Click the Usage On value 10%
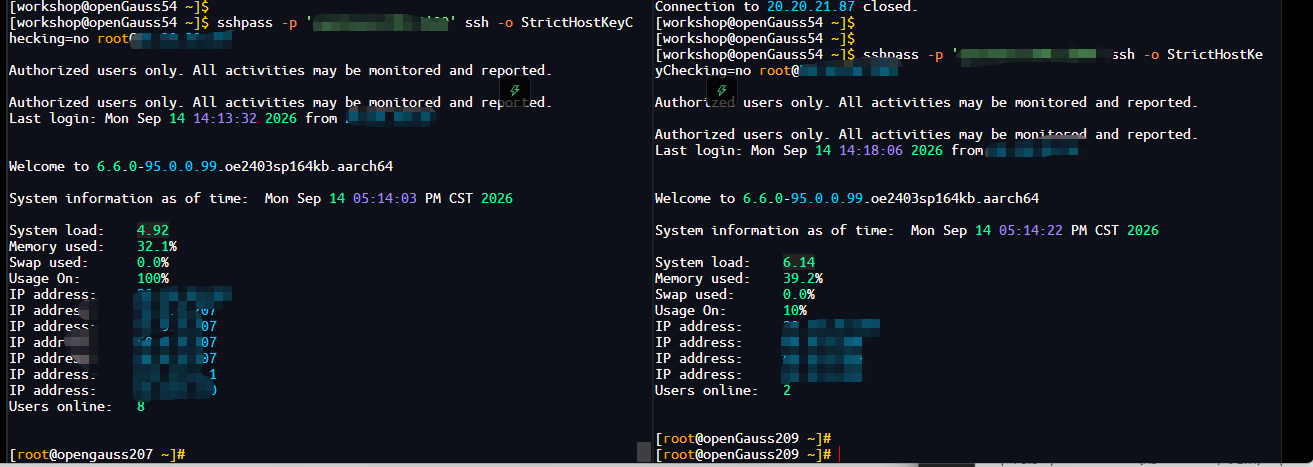Viewport: 1313px width, 467px height. click(795, 310)
